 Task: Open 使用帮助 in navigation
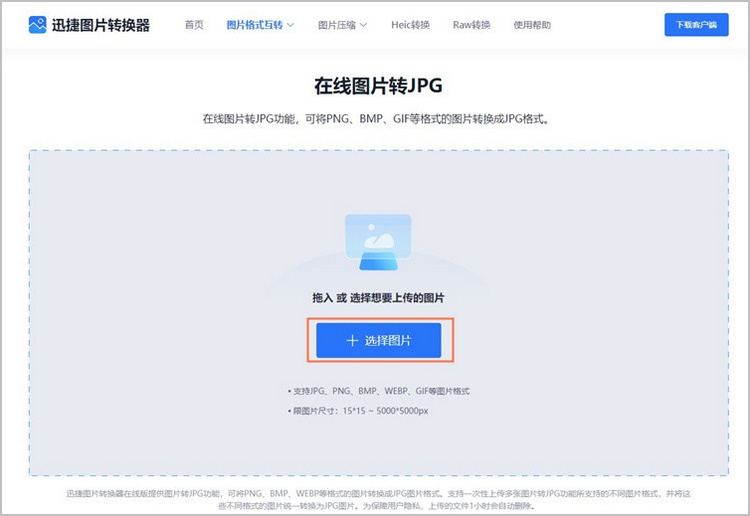[532, 25]
